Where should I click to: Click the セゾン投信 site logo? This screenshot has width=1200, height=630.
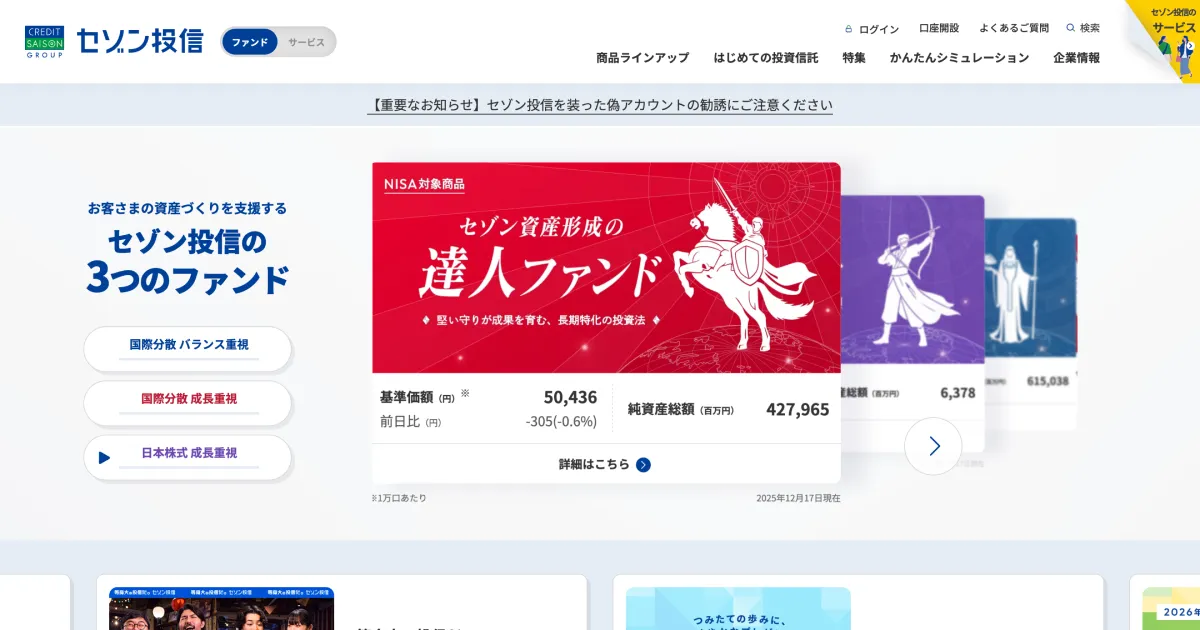pyautogui.click(x=140, y=41)
